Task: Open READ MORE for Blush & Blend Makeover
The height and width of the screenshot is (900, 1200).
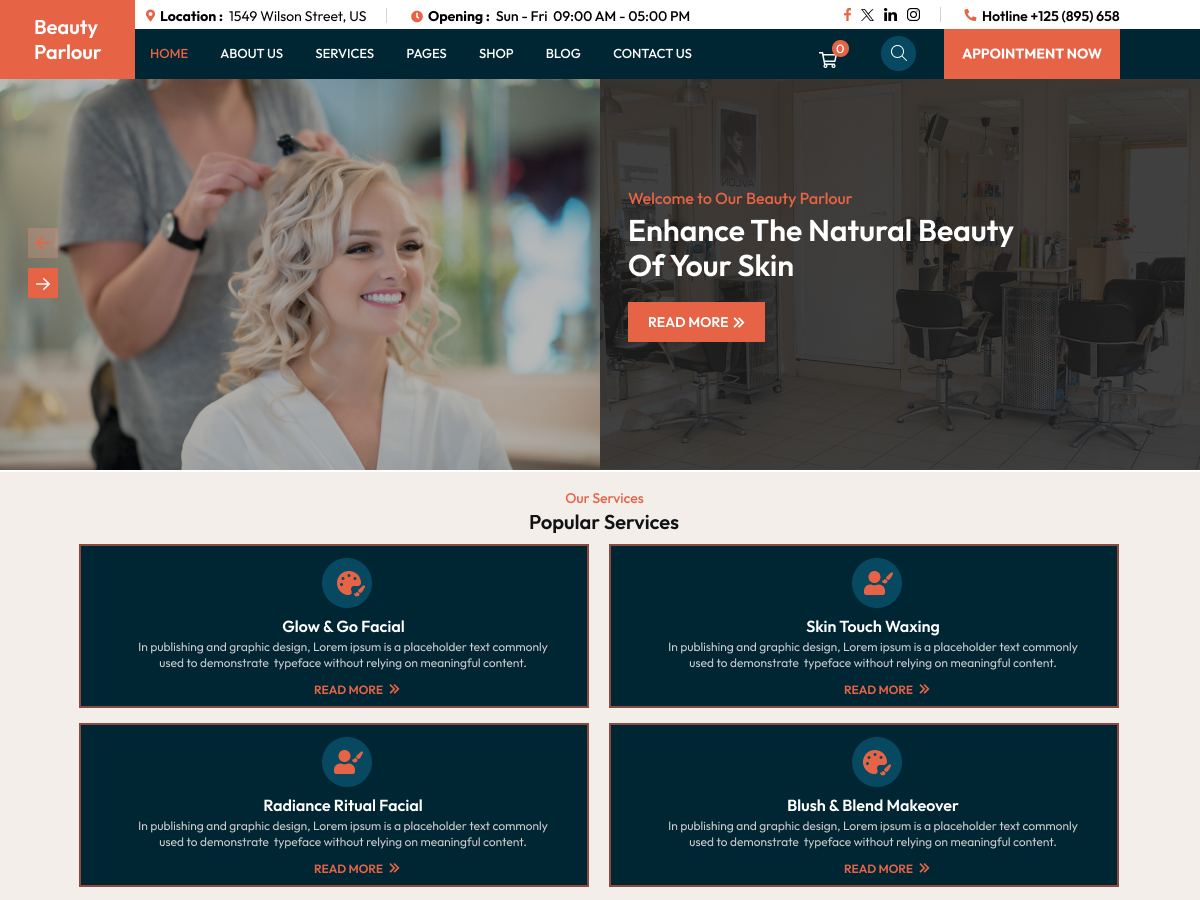Action: point(886,868)
